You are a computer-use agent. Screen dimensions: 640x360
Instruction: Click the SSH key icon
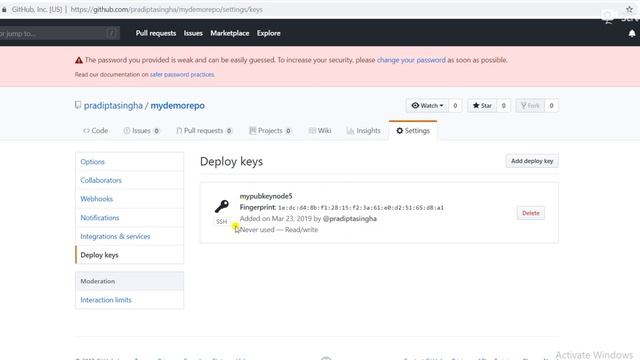(222, 206)
